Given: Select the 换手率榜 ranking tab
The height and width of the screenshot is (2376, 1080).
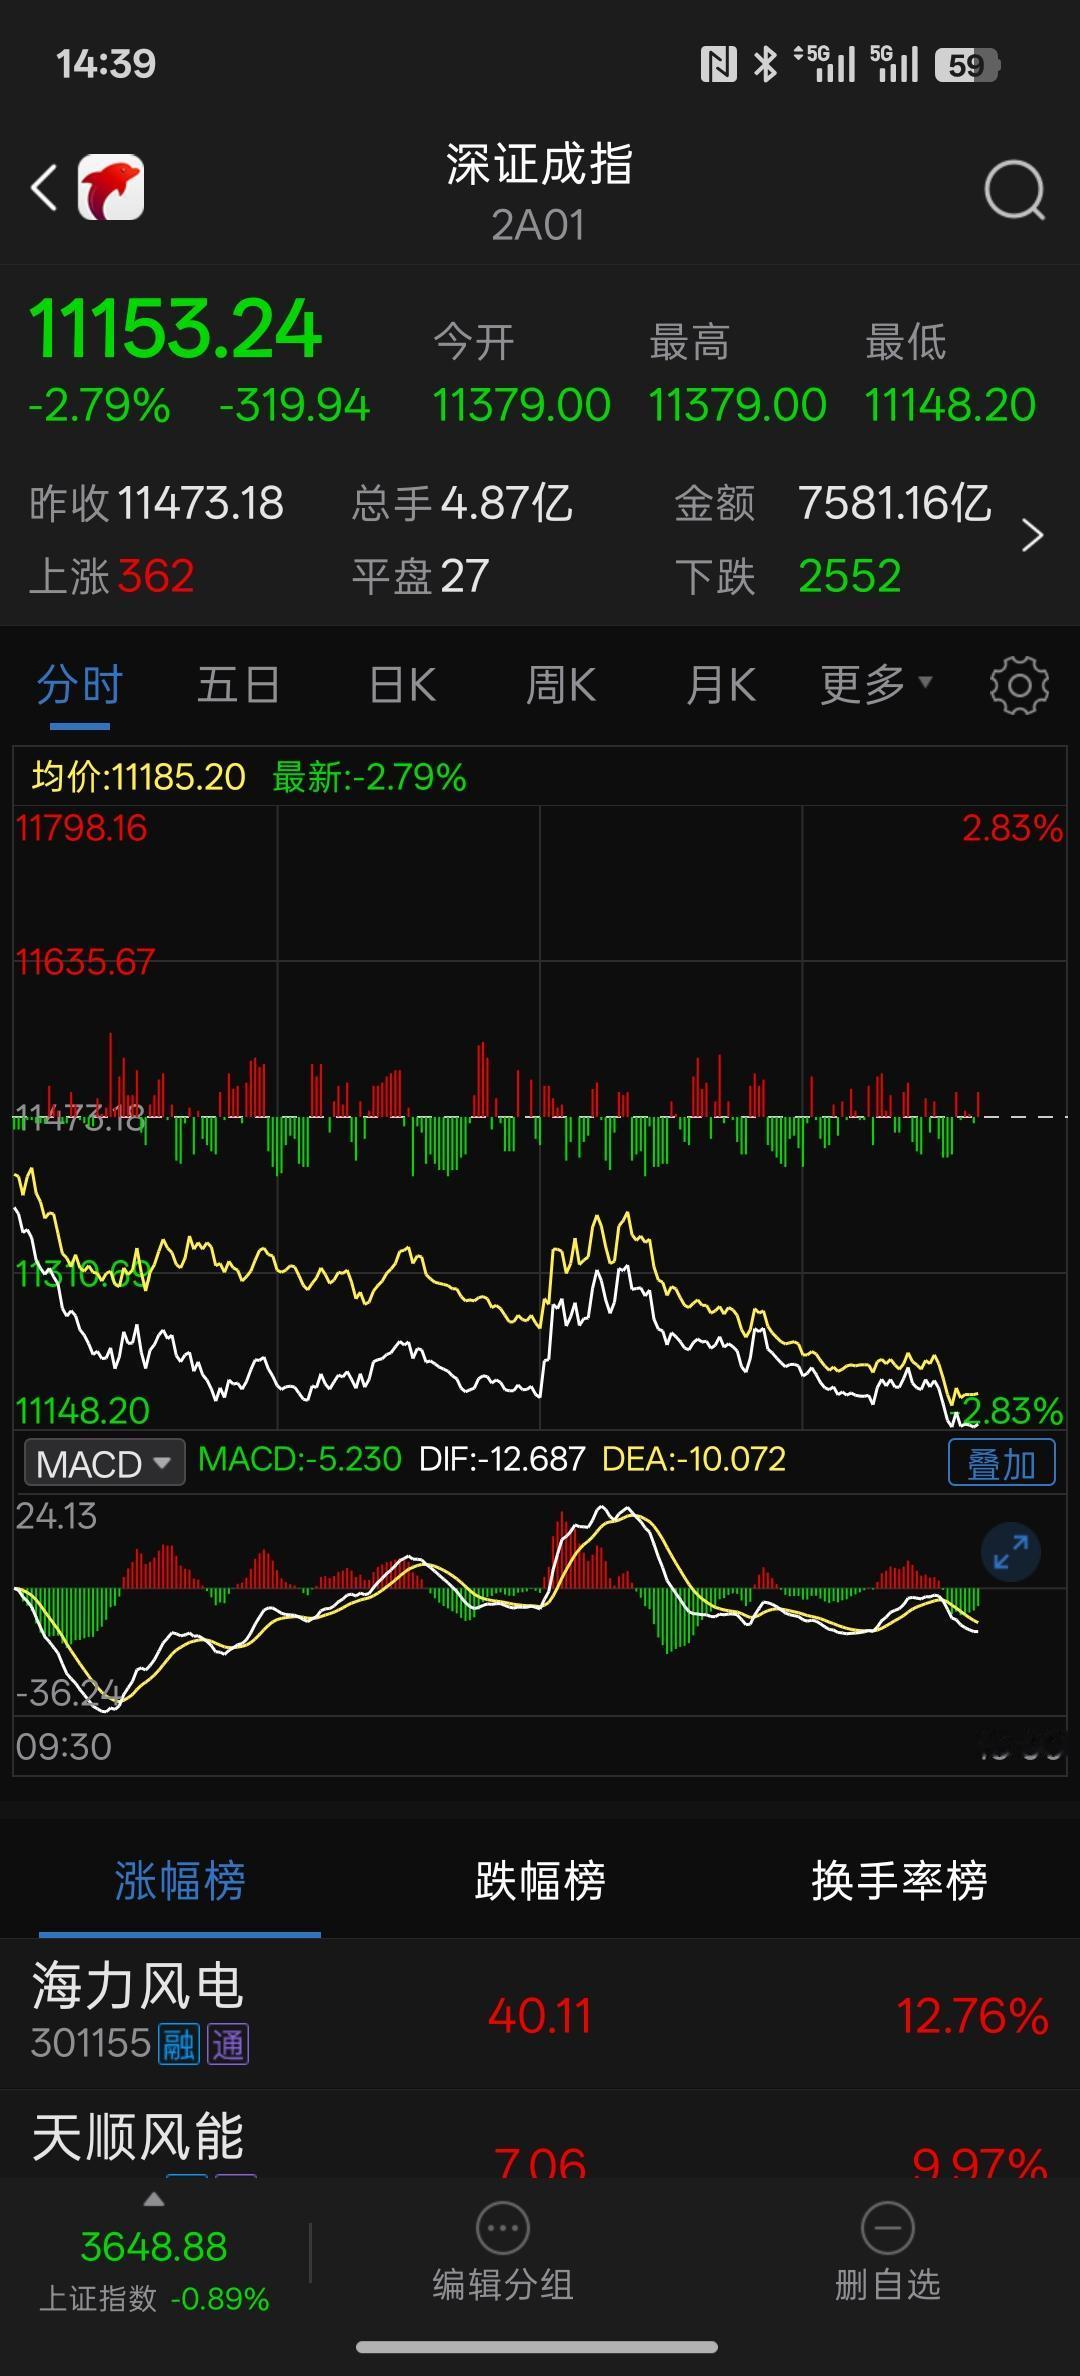Looking at the screenshot, I should [x=899, y=1881].
